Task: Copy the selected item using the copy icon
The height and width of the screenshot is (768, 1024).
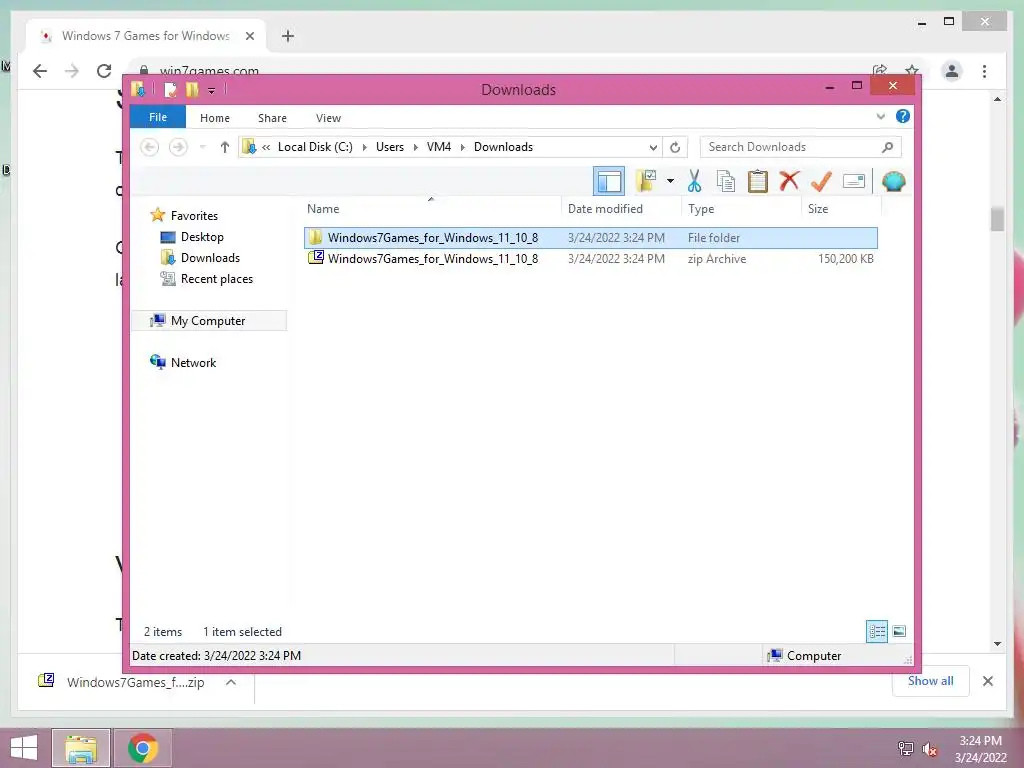Action: coord(726,182)
